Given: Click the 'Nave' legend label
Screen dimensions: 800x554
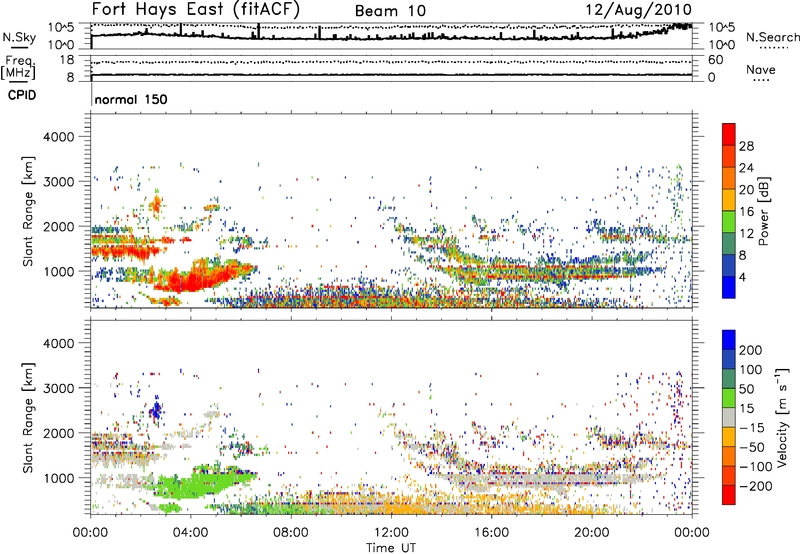Looking at the screenshot, I should (761, 69).
